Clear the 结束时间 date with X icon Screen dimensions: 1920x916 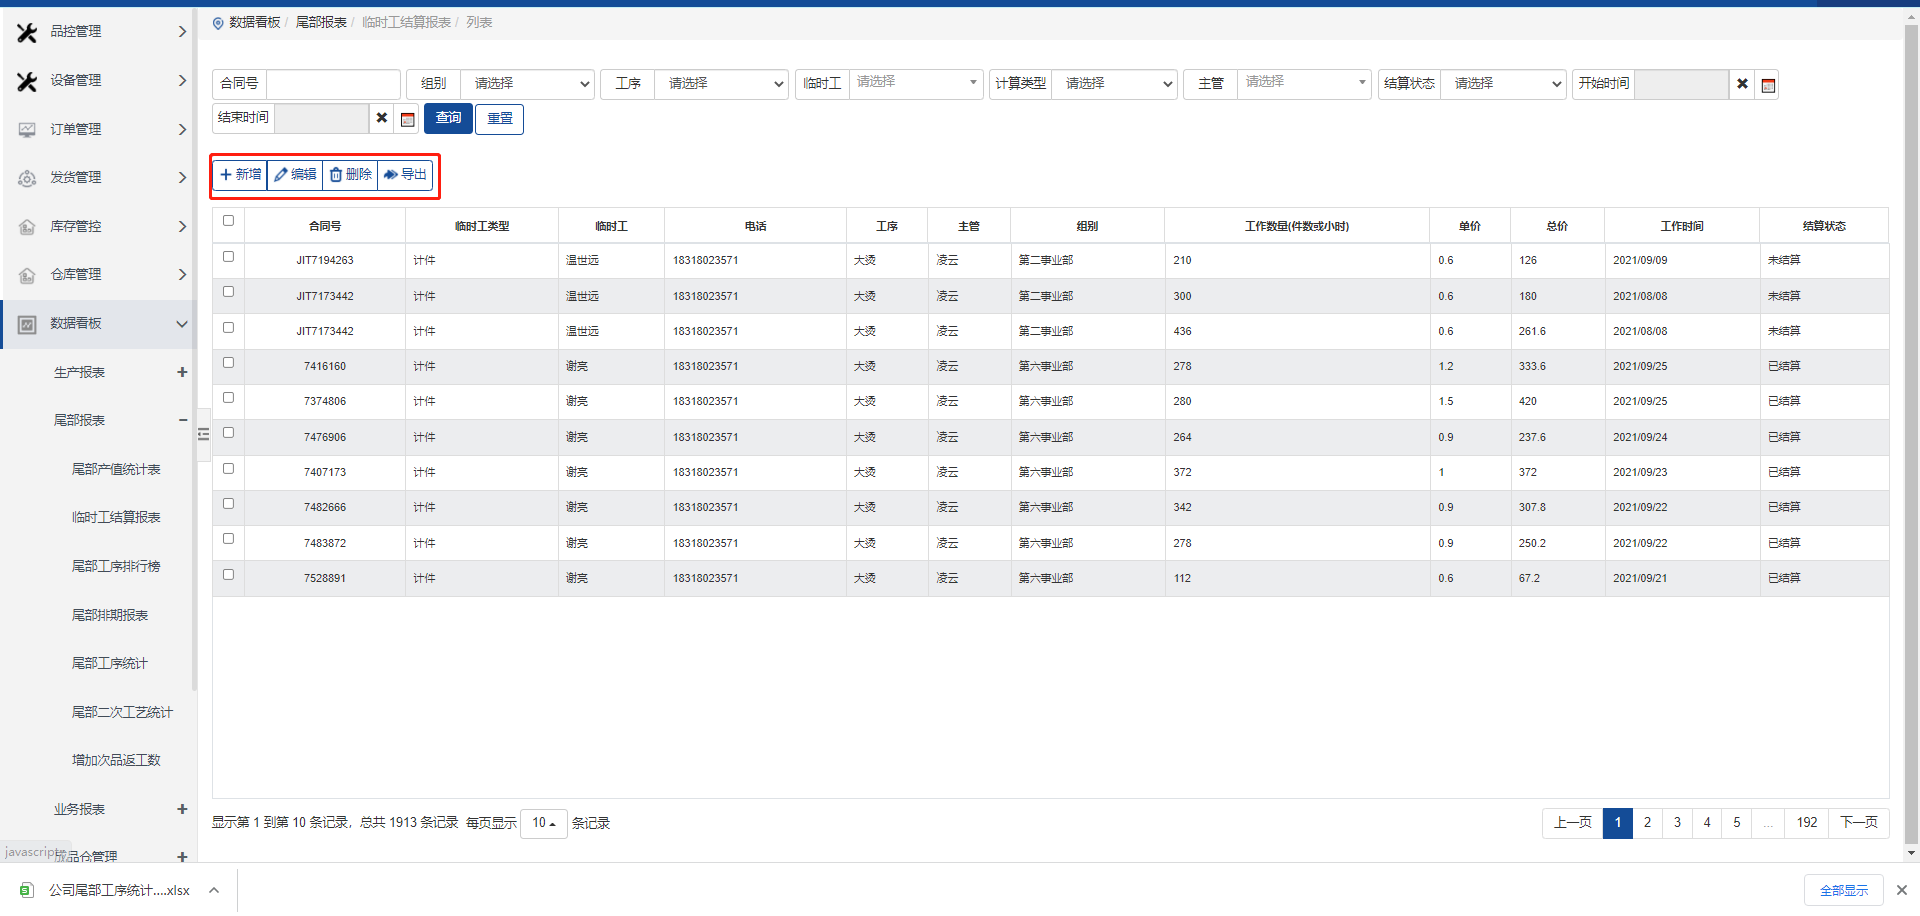tap(381, 118)
